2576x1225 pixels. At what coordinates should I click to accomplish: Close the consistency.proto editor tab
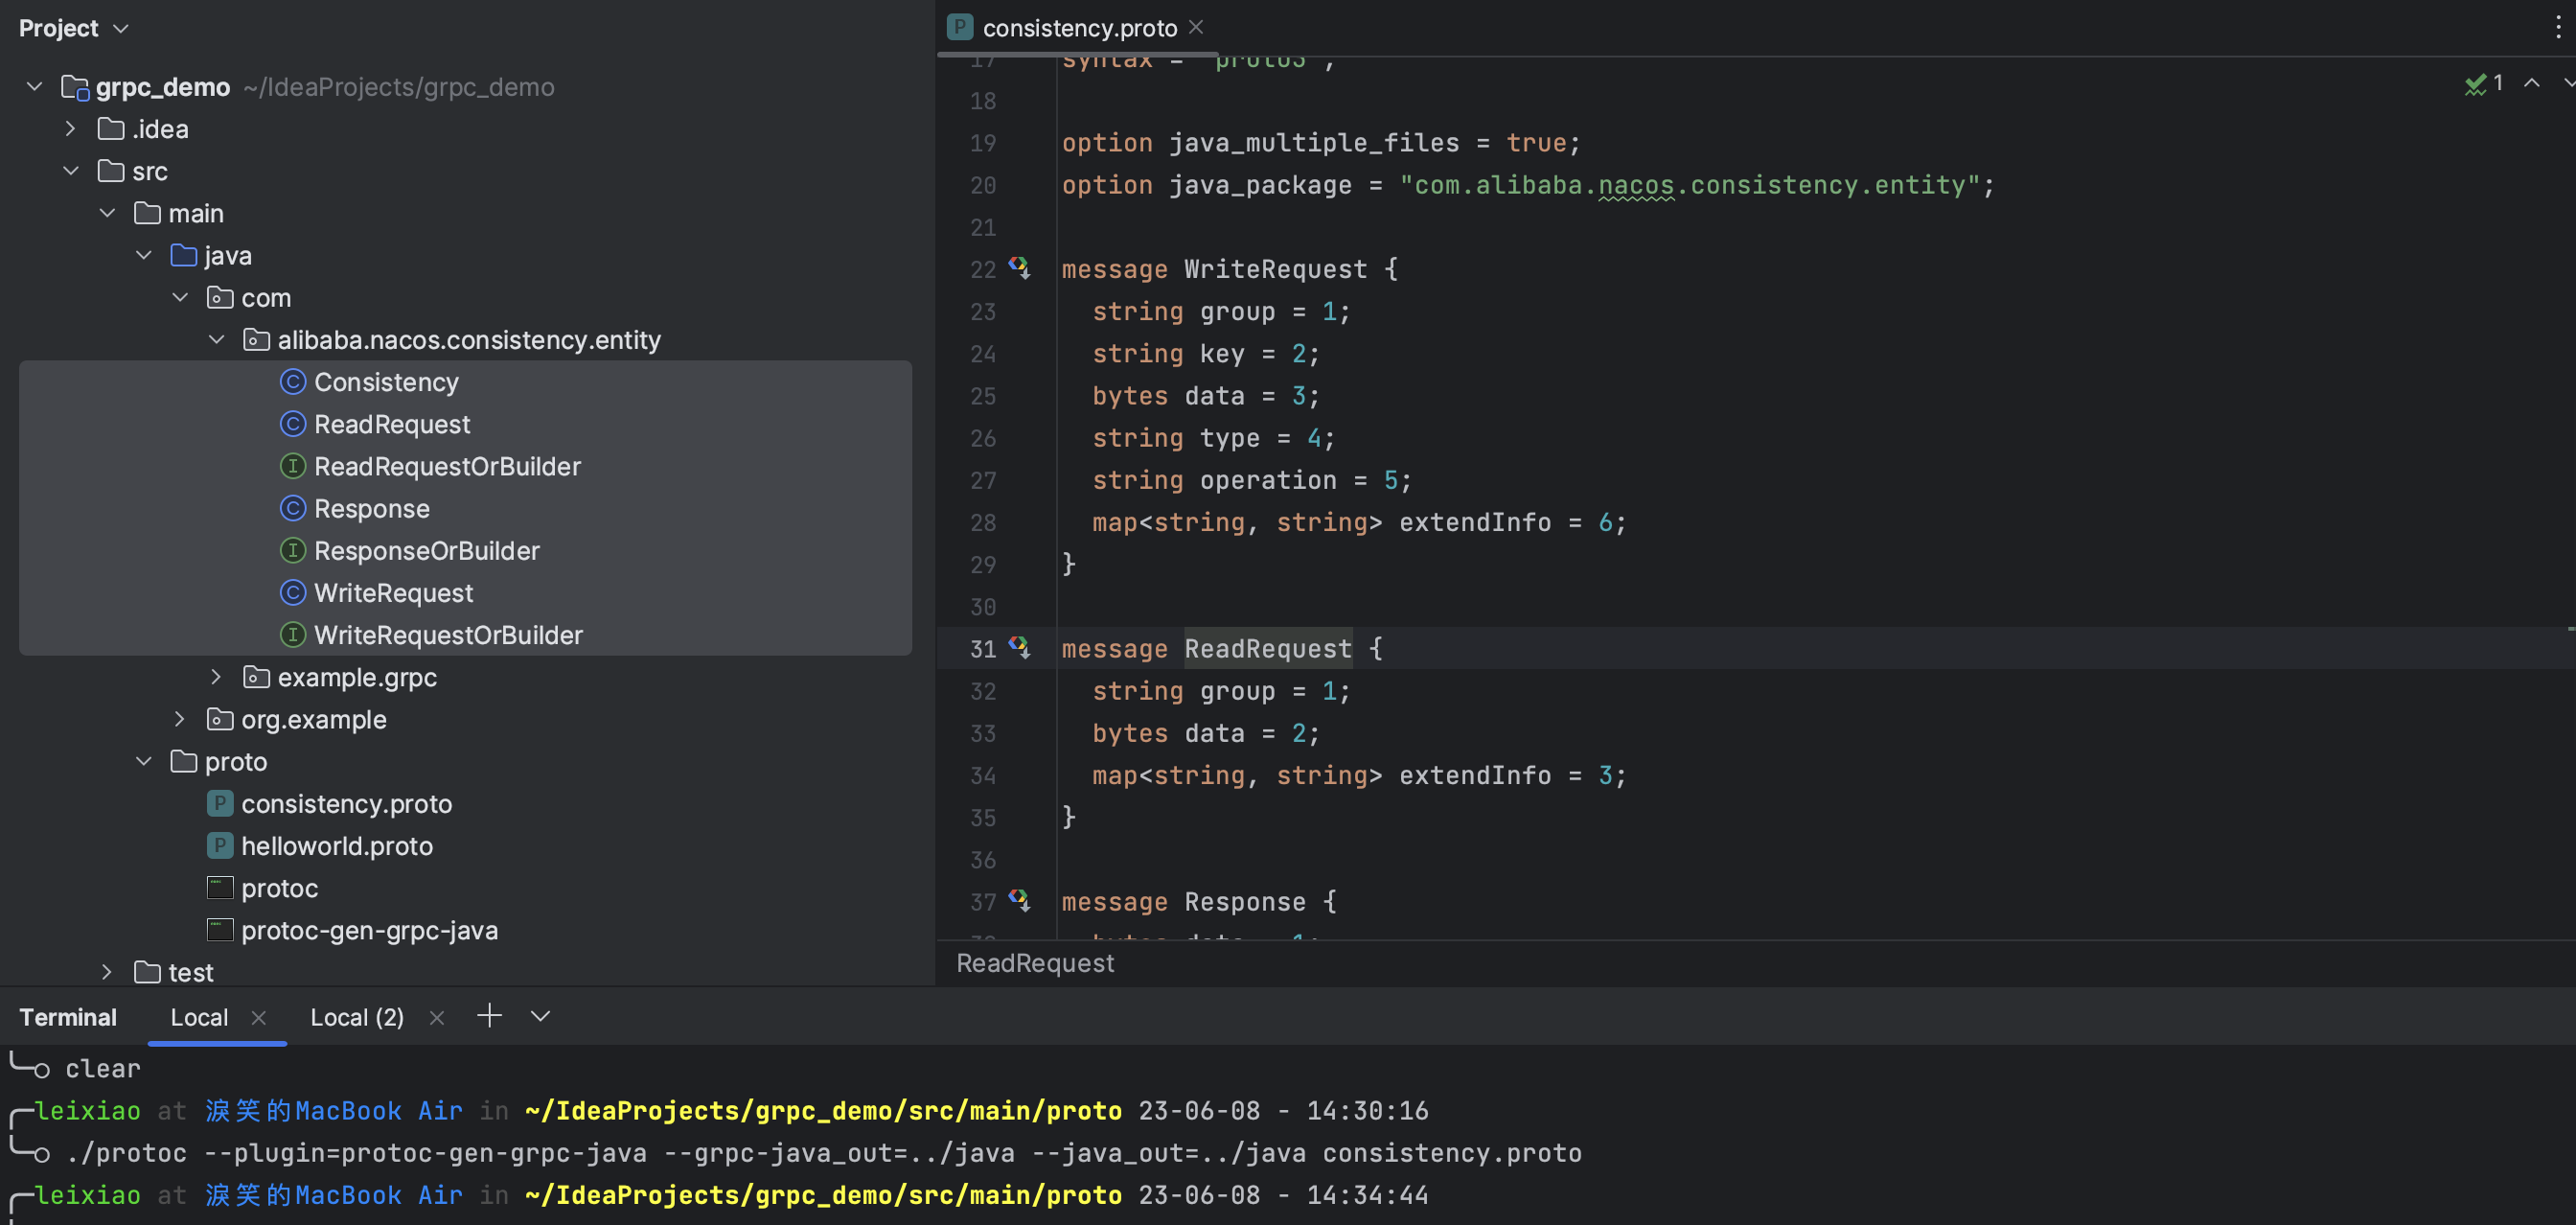point(1196,27)
